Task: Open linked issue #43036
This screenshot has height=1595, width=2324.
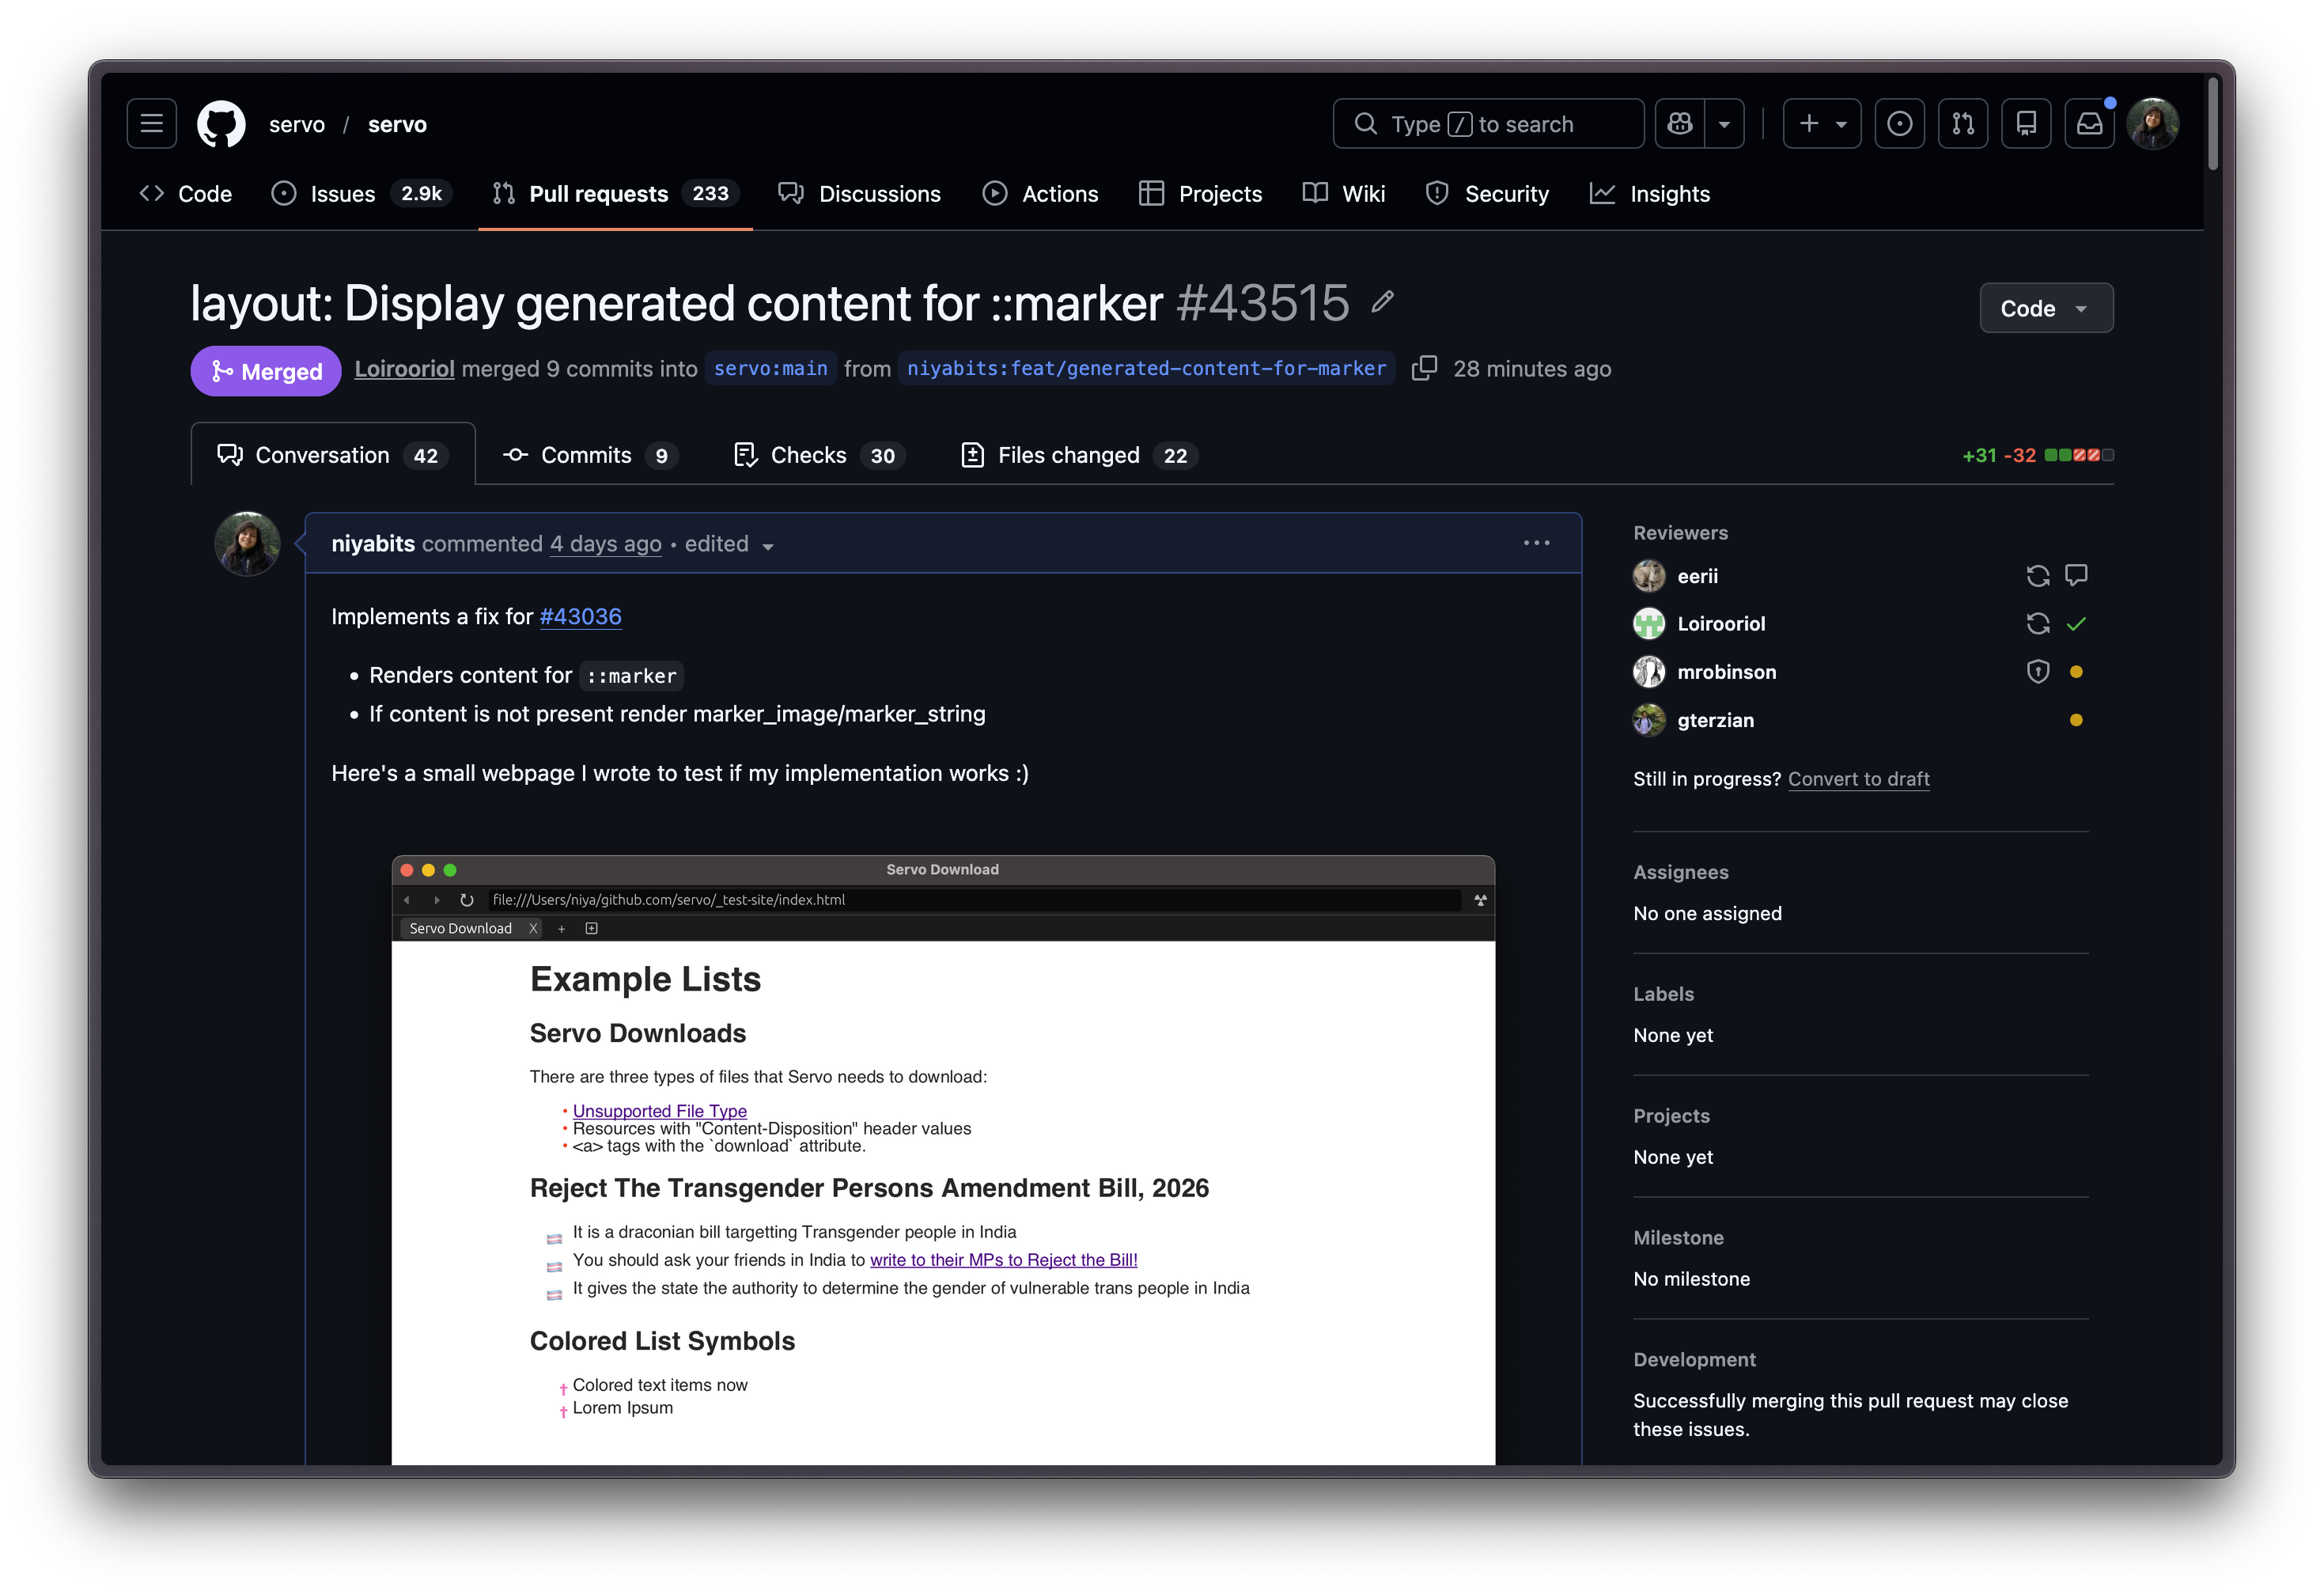Action: pyautogui.click(x=580, y=616)
